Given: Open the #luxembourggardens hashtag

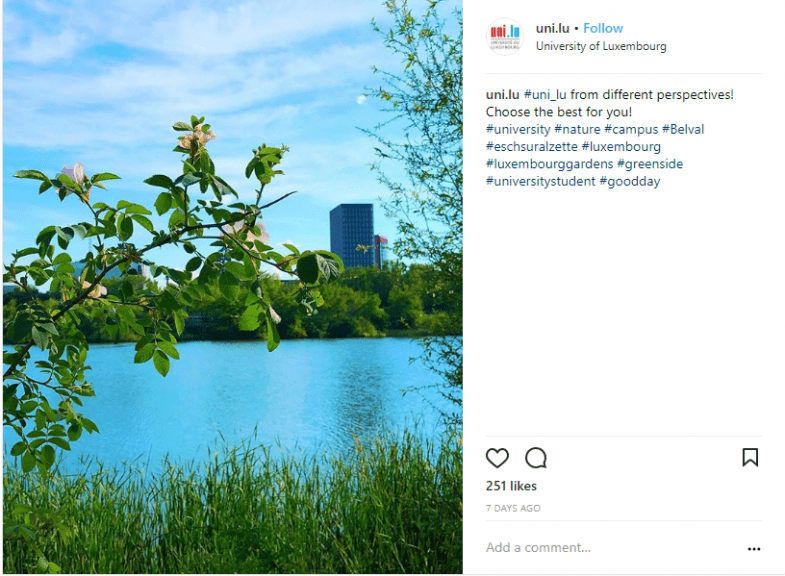Looking at the screenshot, I should (x=549, y=164).
